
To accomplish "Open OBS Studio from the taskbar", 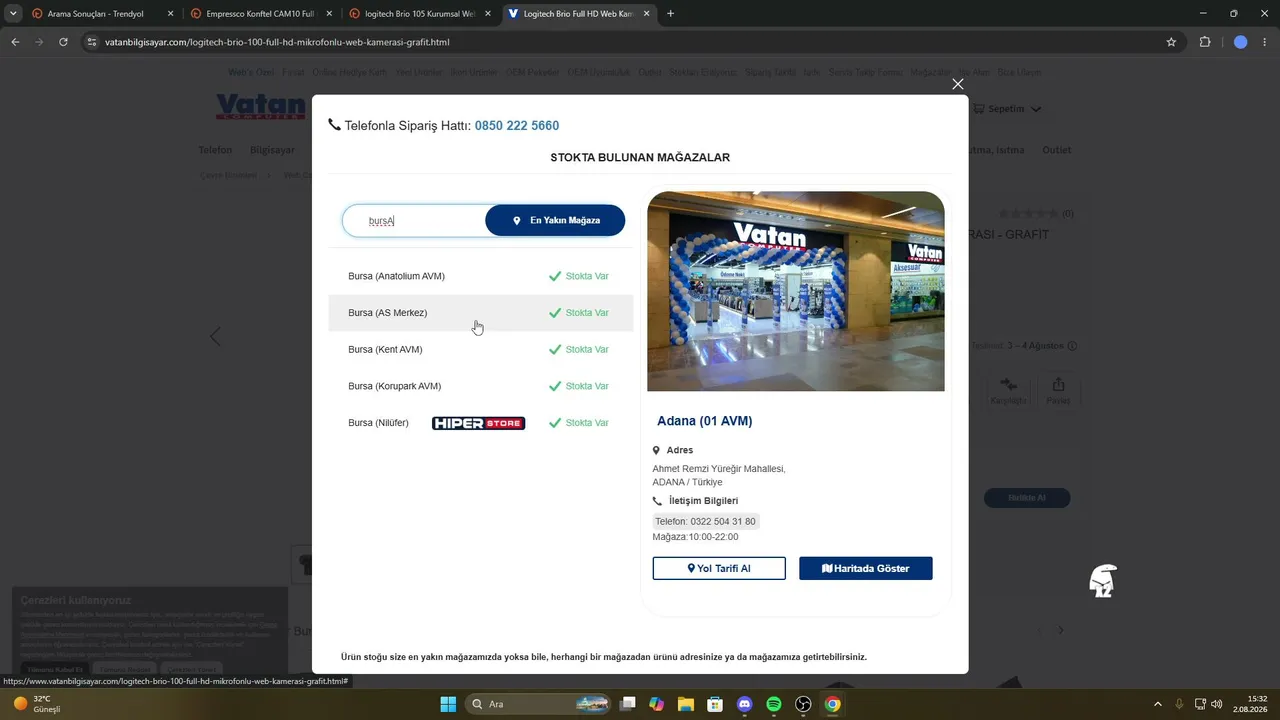I will click(803, 704).
